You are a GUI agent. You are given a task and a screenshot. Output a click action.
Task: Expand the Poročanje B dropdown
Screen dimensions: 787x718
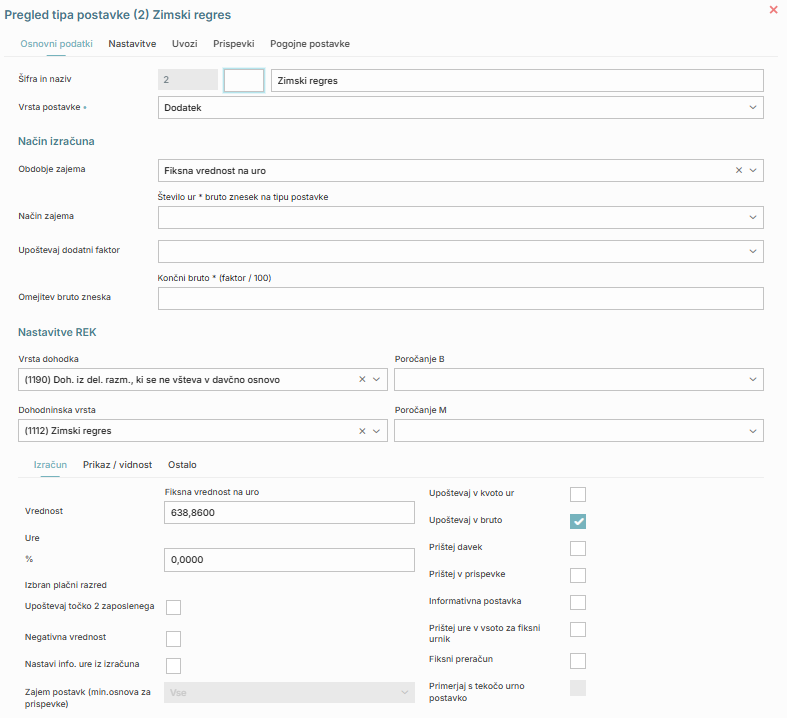(752, 380)
